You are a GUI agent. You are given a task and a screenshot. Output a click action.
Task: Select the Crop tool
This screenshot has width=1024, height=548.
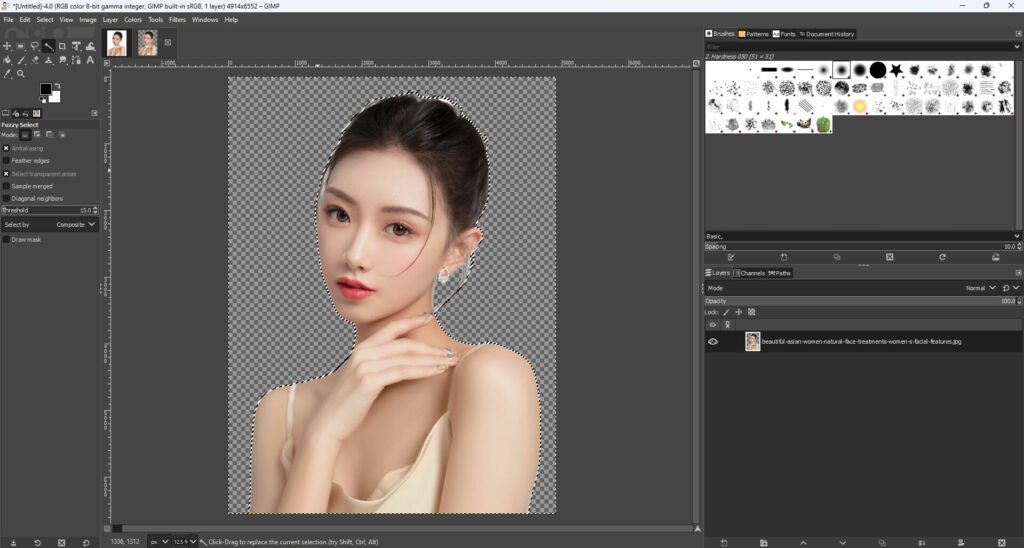62,46
